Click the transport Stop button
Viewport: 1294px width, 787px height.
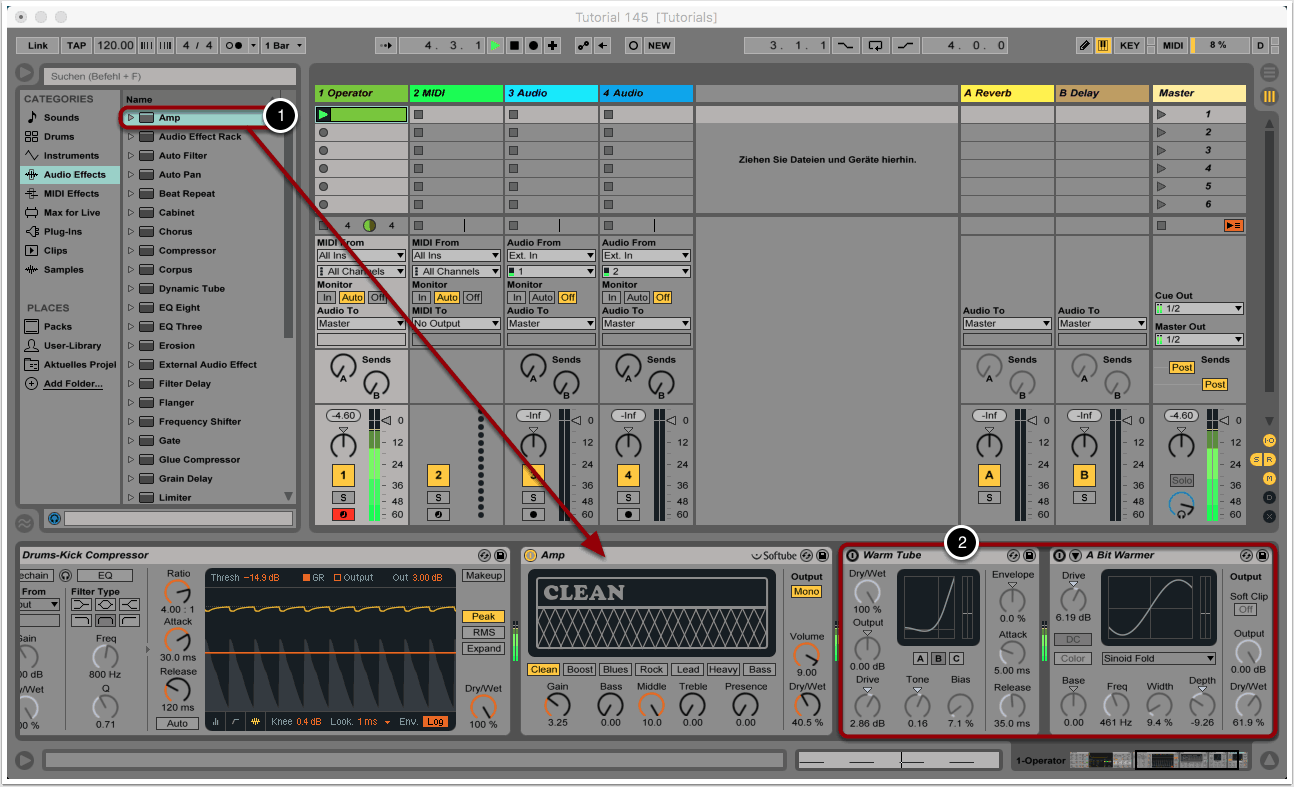point(514,46)
